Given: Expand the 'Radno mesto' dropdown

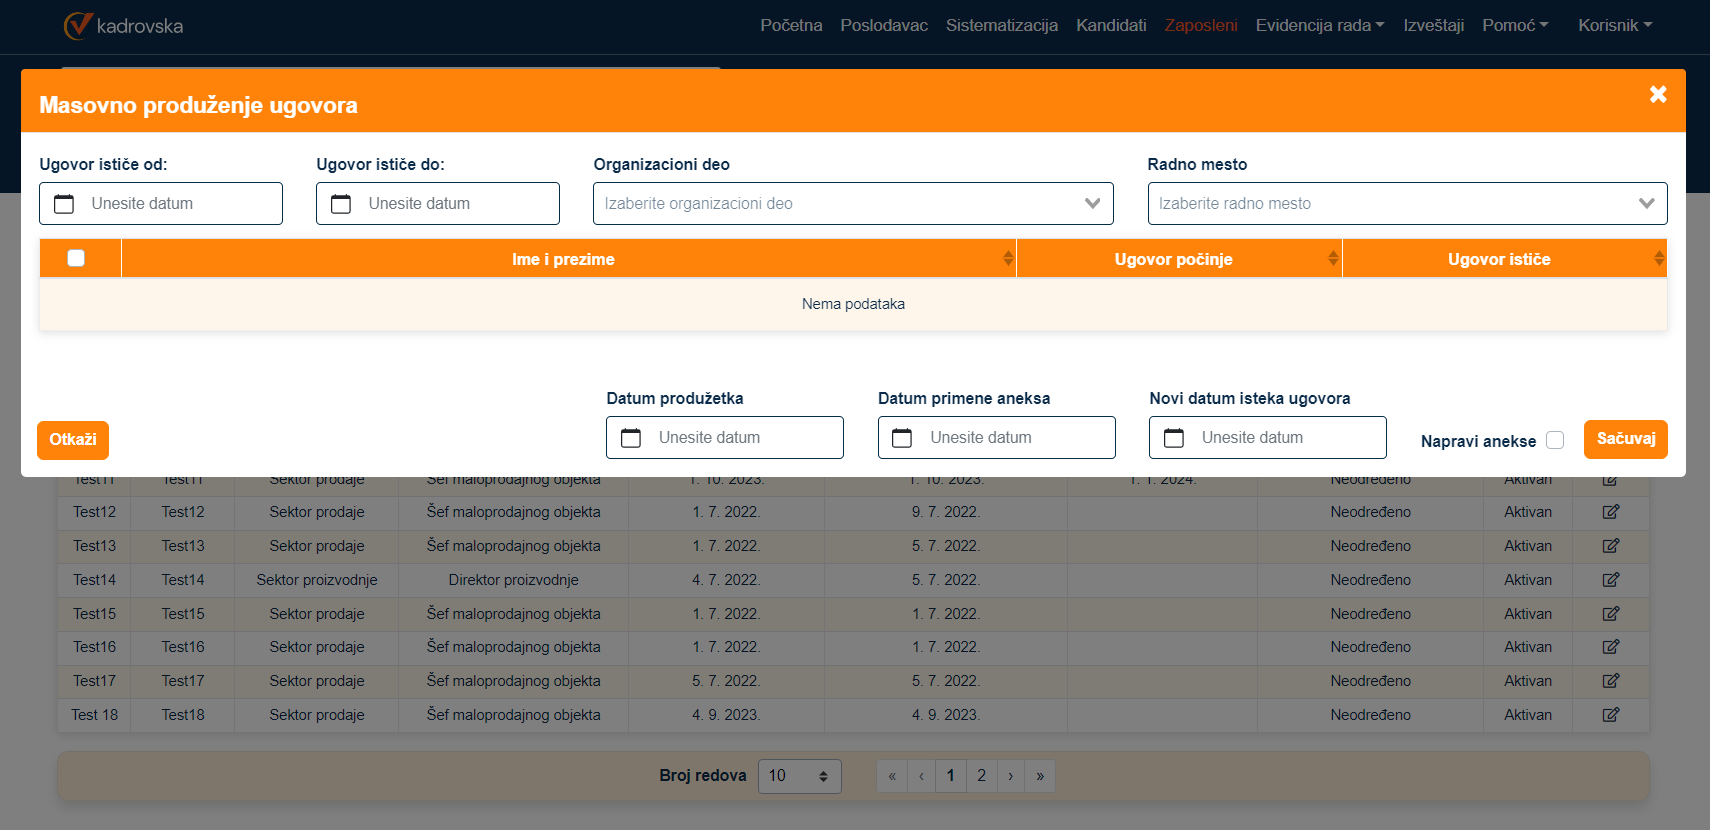Looking at the screenshot, I should pyautogui.click(x=1407, y=204).
